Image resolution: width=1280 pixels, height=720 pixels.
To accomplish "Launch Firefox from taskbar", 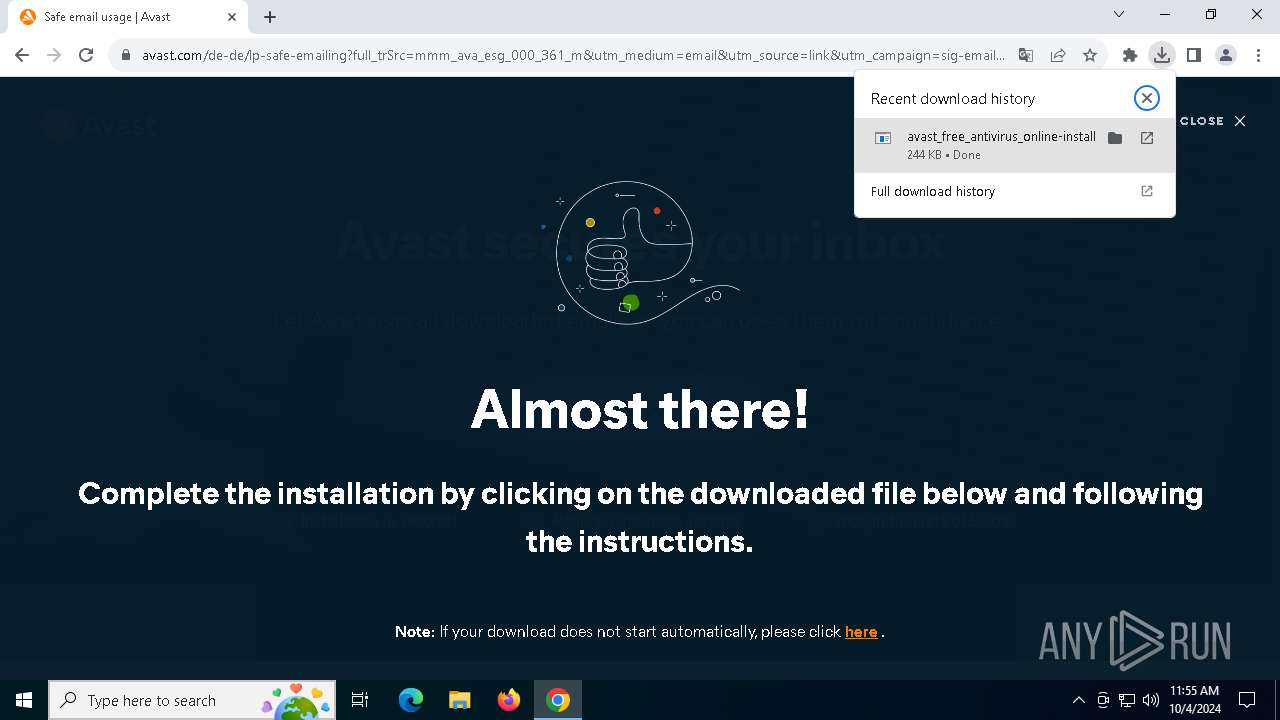I will [x=508, y=700].
